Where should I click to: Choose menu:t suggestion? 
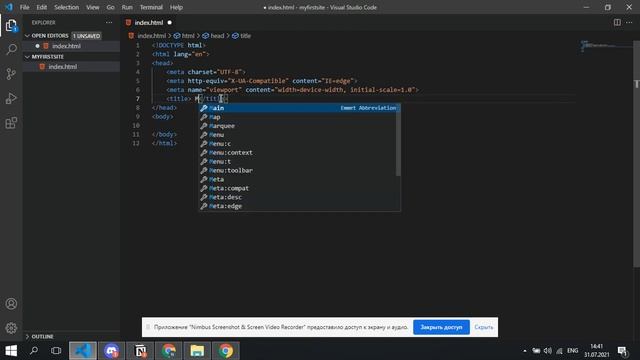[298, 162]
